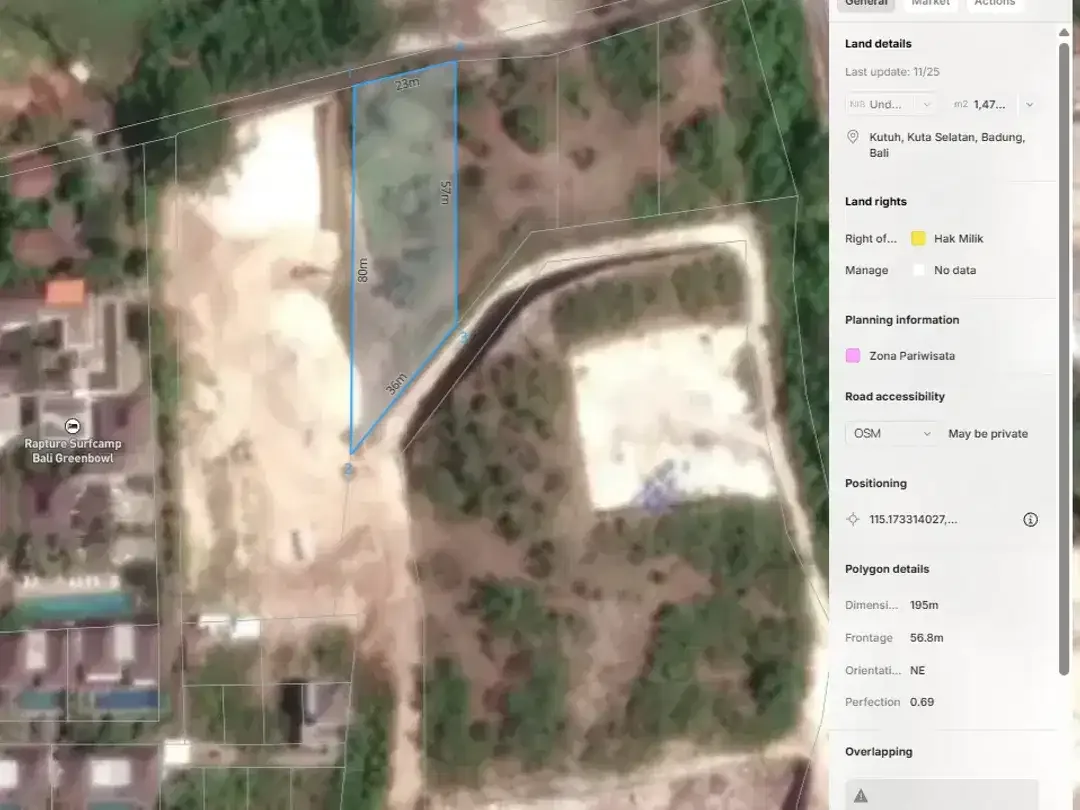The image size is (1080, 810).
Task: Click the details panel vertical scrollbar thumb
Action: point(1064,358)
